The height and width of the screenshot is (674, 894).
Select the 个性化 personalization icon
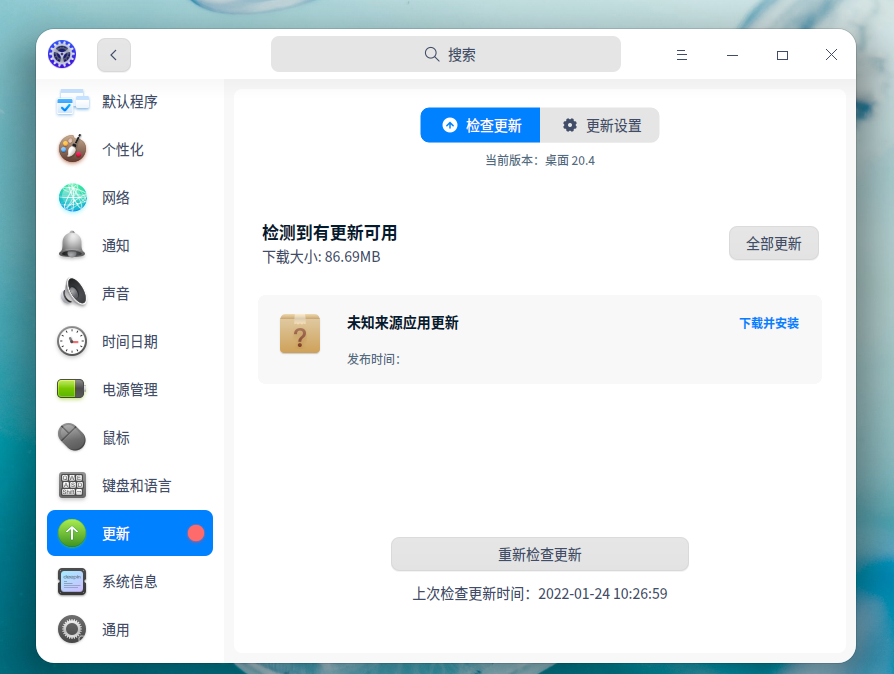click(x=72, y=149)
